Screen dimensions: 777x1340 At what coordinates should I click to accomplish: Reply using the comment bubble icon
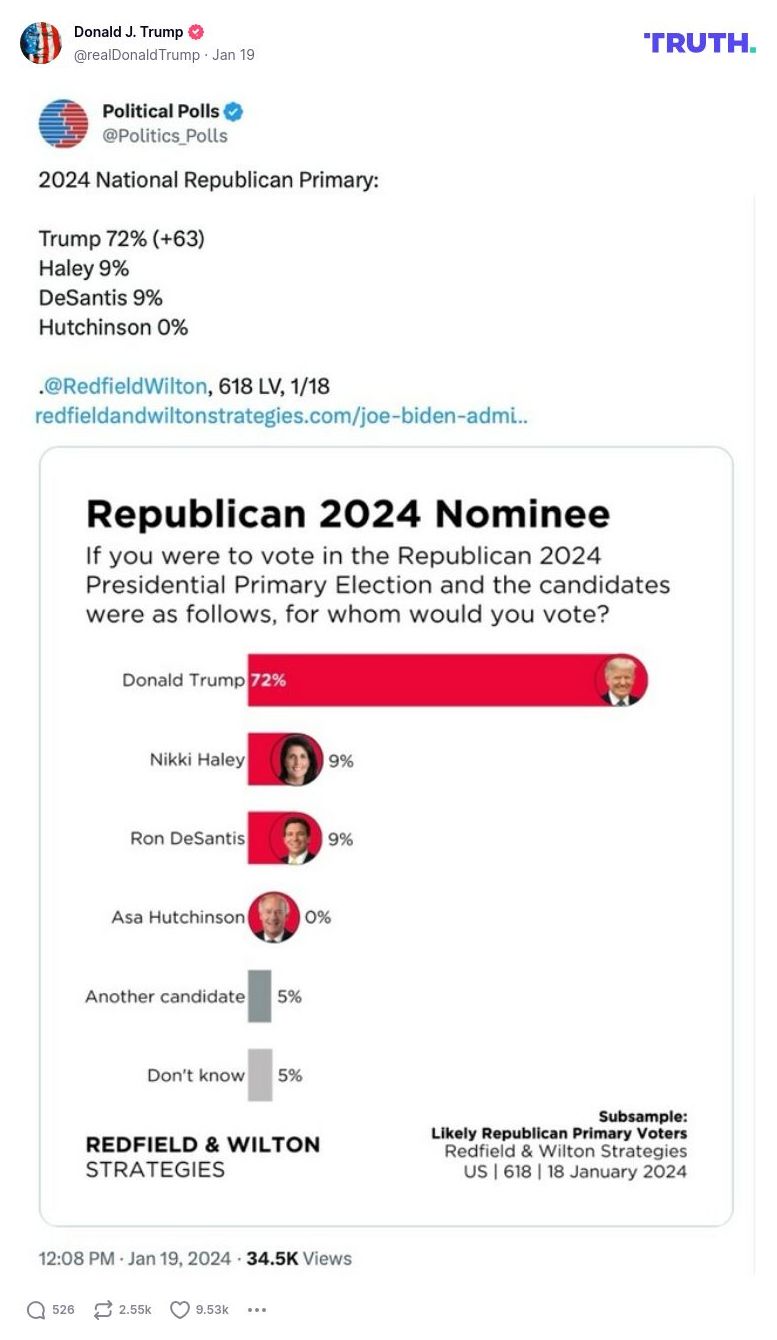point(36,1310)
